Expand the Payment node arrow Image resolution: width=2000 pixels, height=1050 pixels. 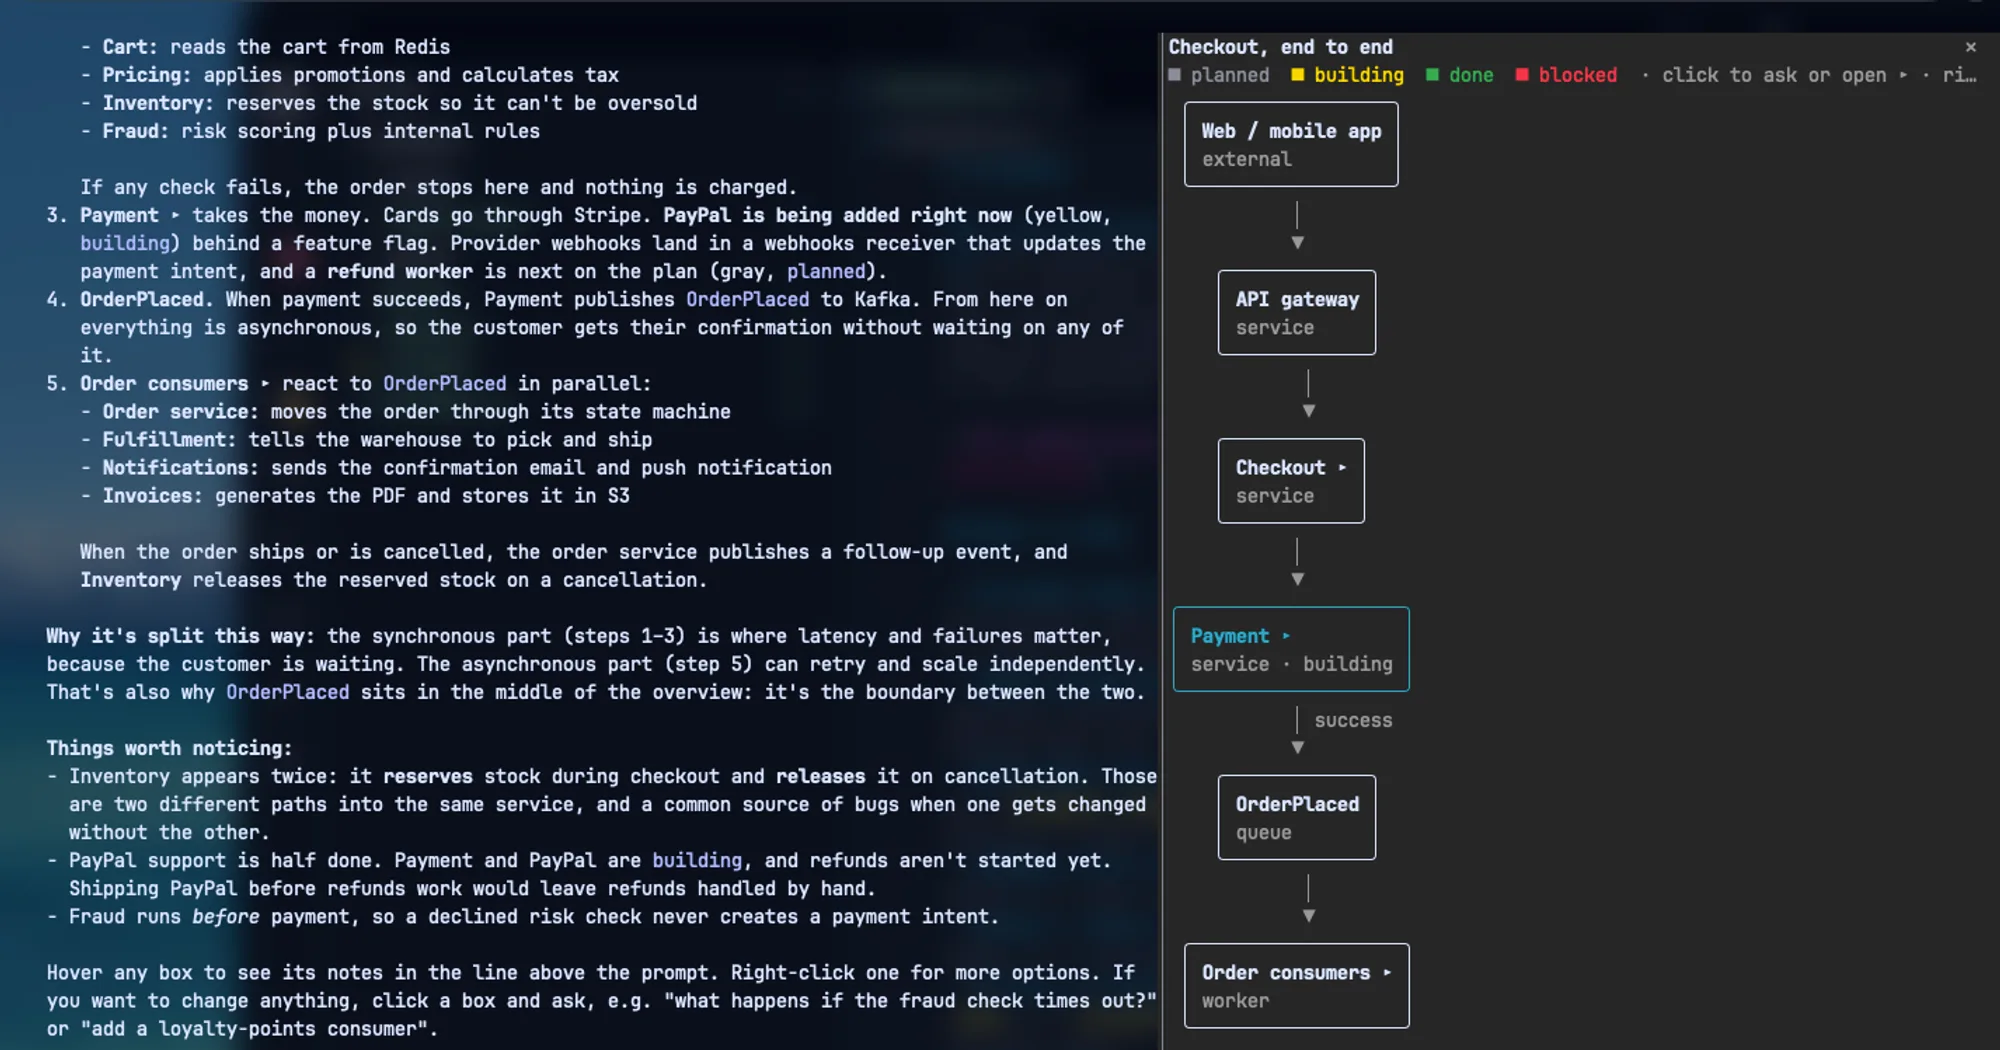[1286, 636]
